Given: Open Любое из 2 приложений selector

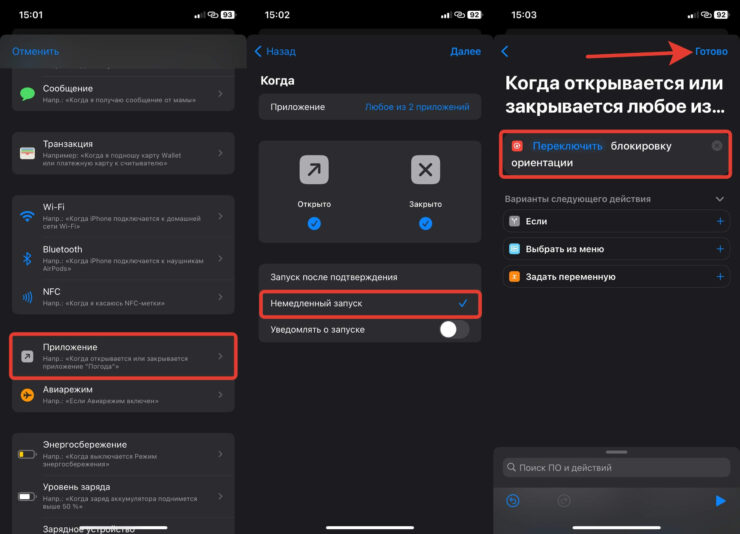Looking at the screenshot, I should point(417,107).
